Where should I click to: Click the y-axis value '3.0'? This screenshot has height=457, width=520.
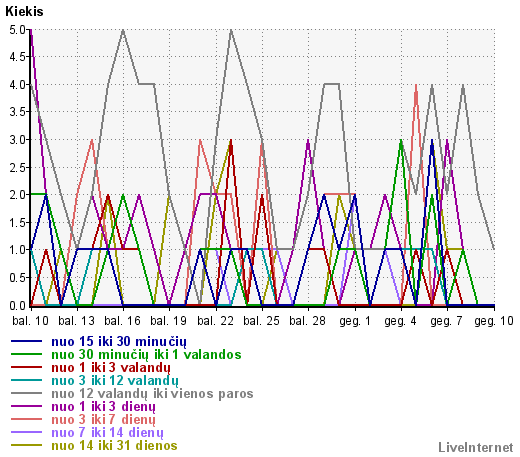pos(17,140)
